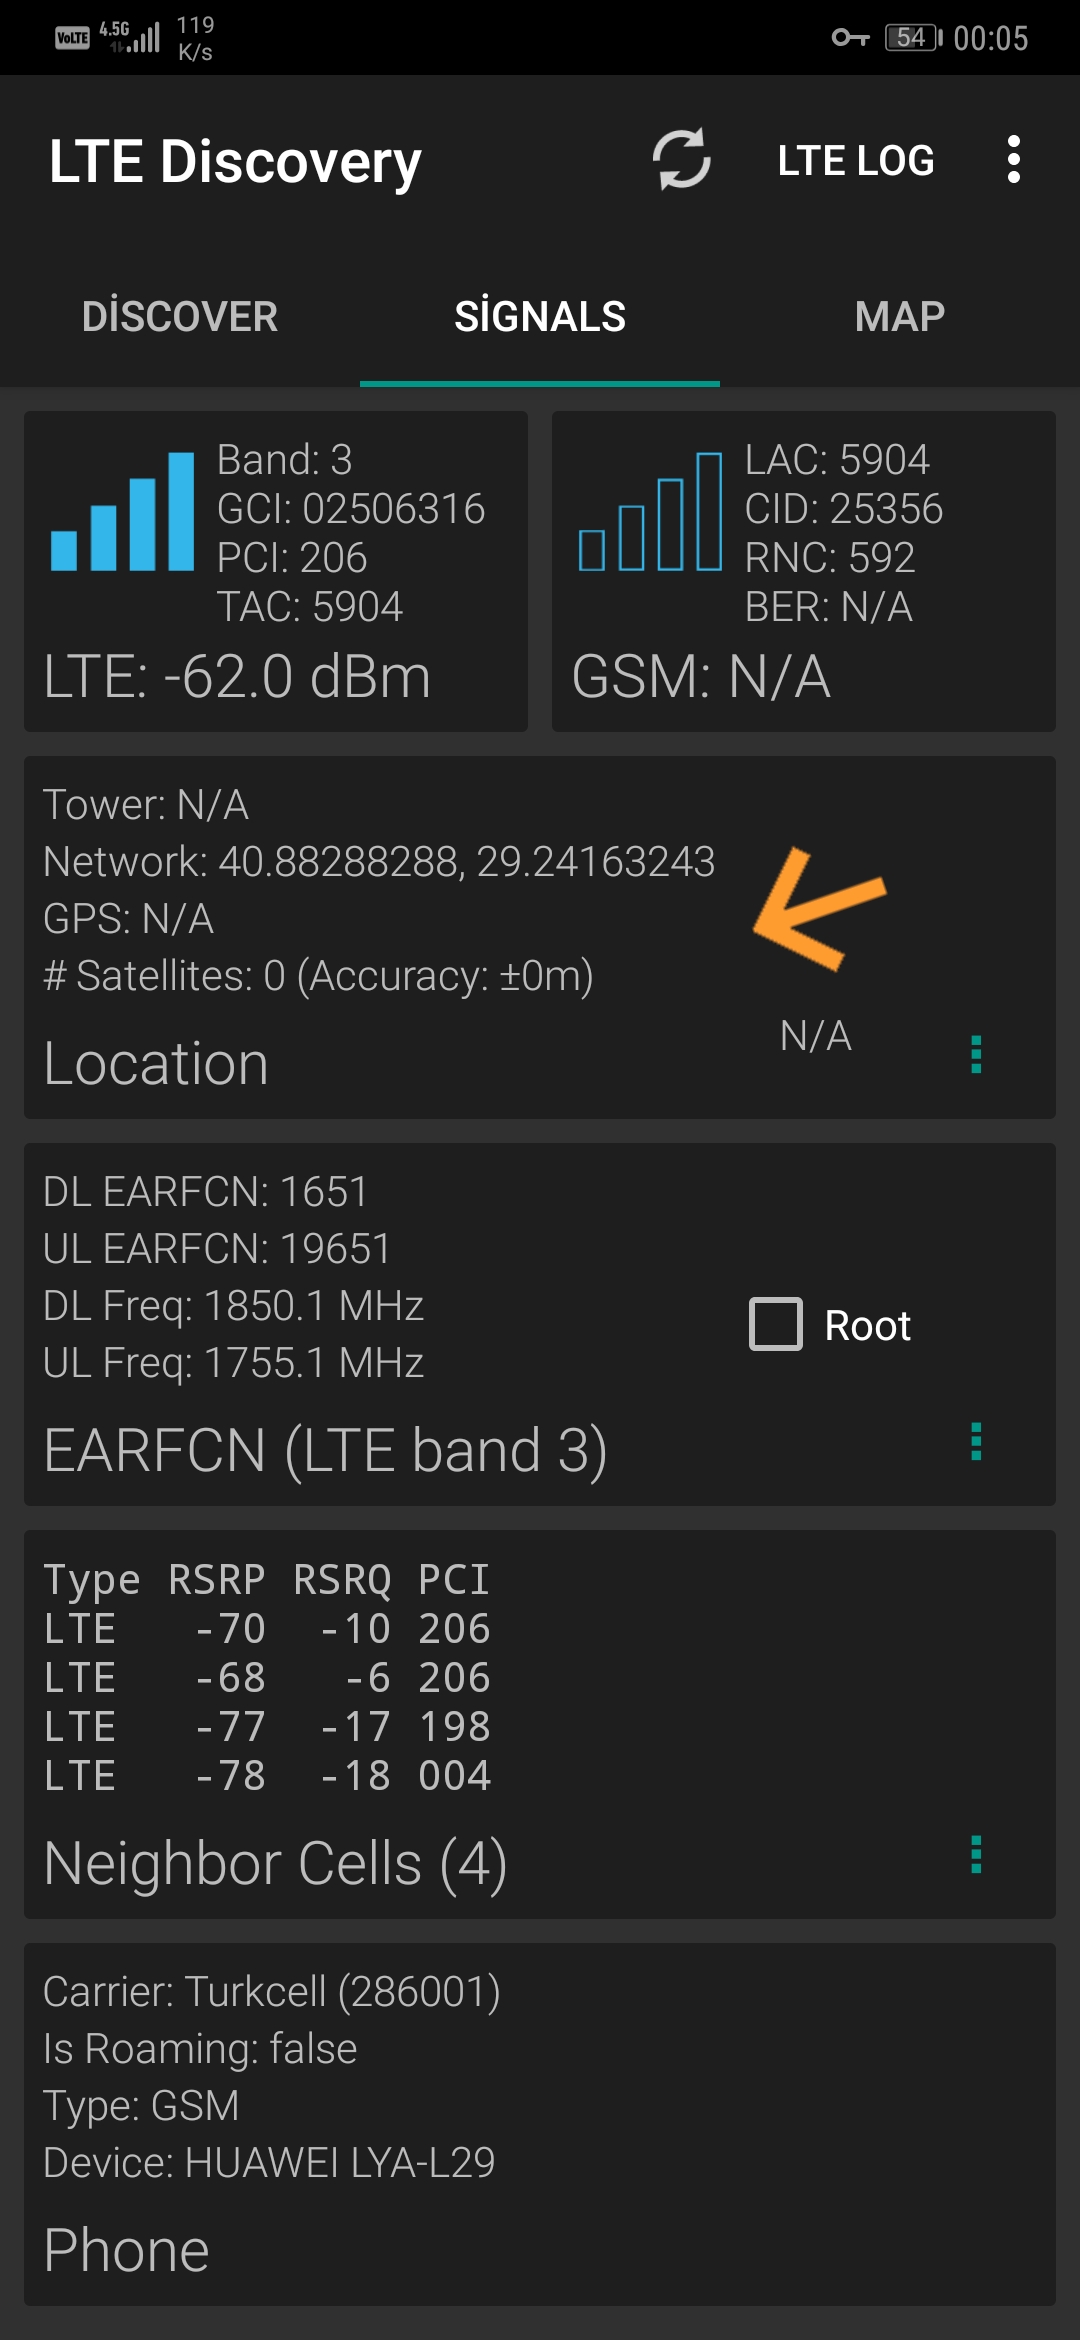Switch to the DISCOVER tab
The width and height of the screenshot is (1080, 2340).
[x=180, y=316]
